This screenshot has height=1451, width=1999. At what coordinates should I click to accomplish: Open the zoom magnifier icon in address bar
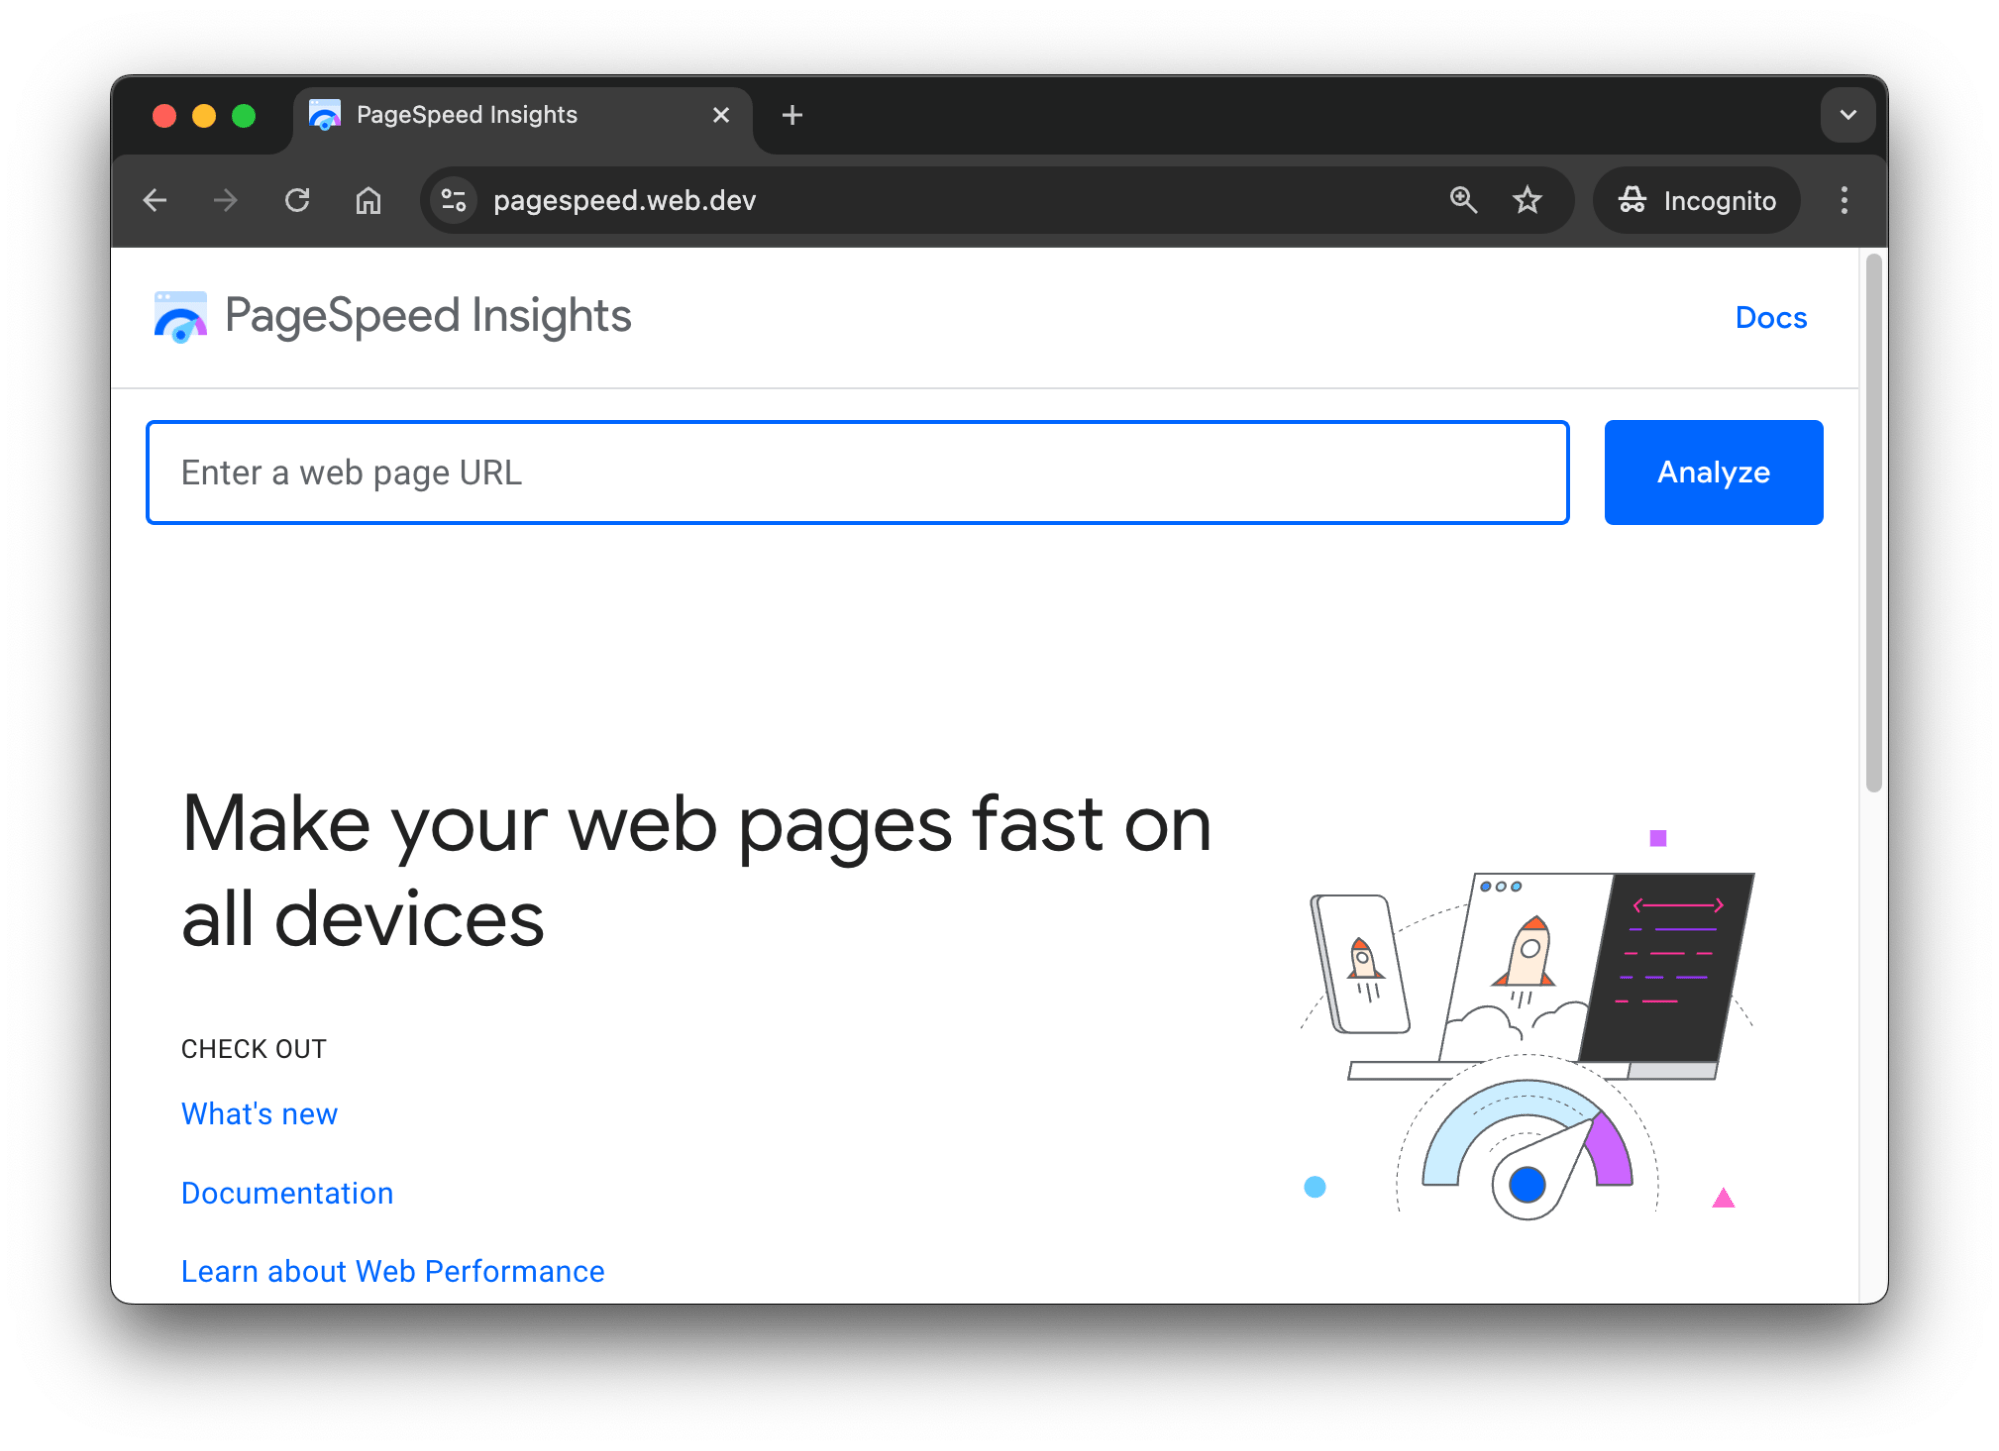tap(1463, 200)
